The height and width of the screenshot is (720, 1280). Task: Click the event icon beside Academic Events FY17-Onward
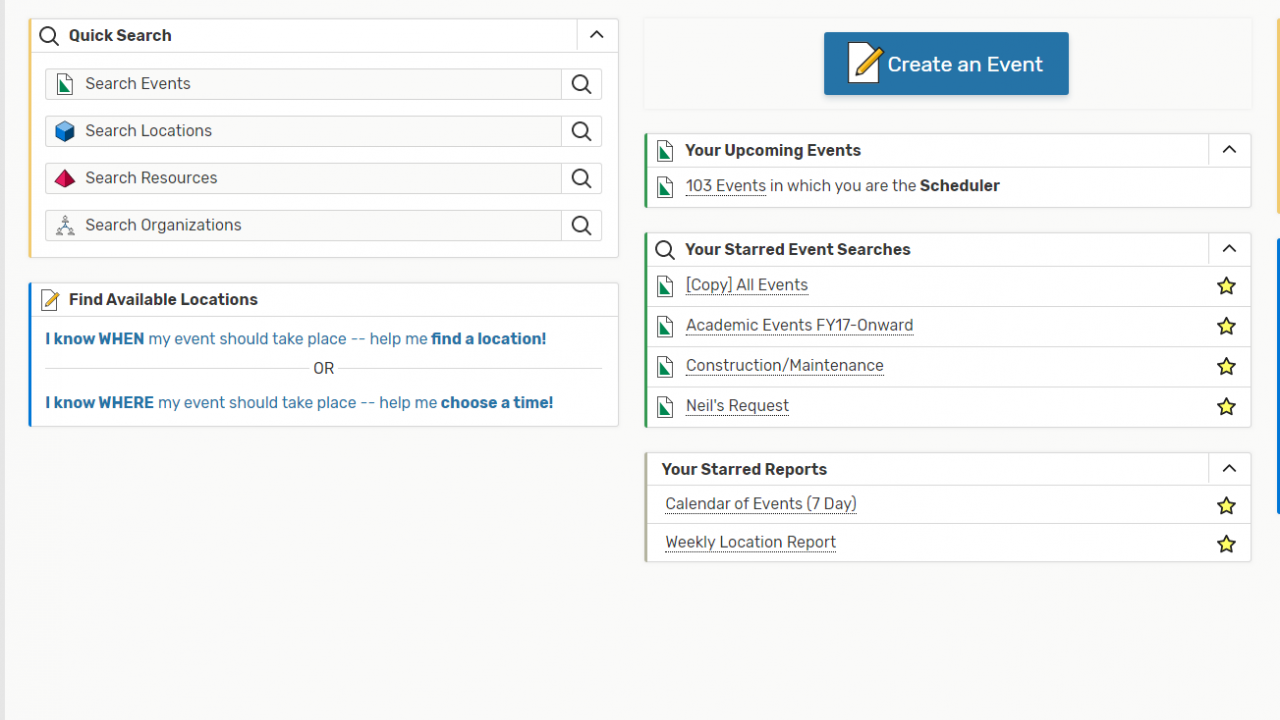click(x=665, y=327)
